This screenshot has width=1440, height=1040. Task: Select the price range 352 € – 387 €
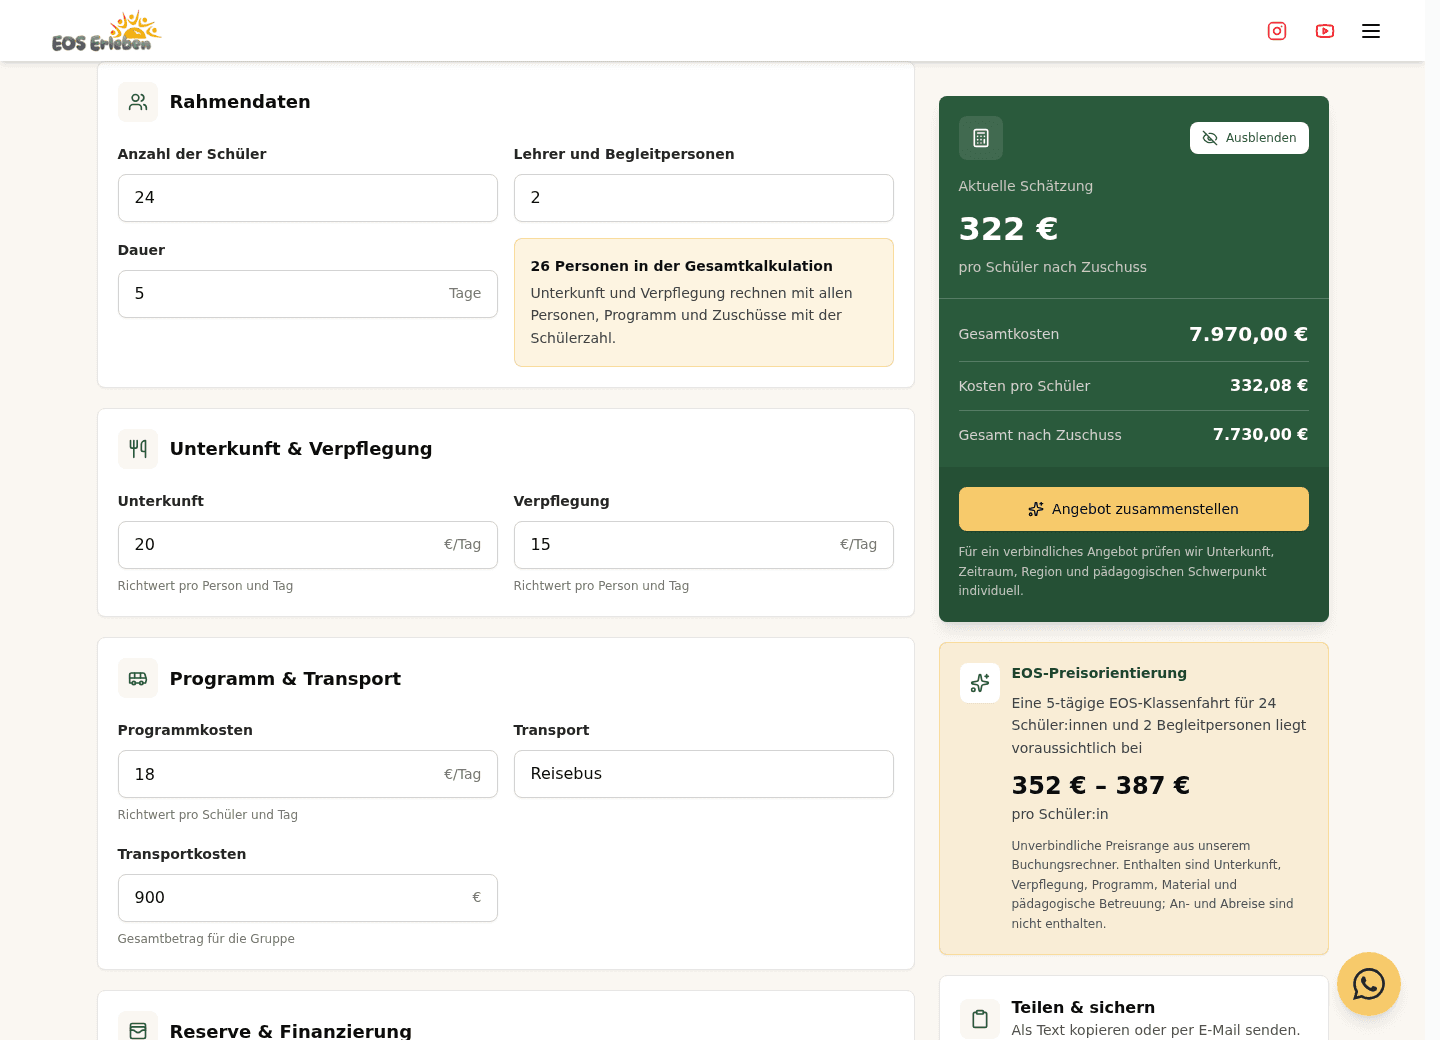(x=1101, y=785)
